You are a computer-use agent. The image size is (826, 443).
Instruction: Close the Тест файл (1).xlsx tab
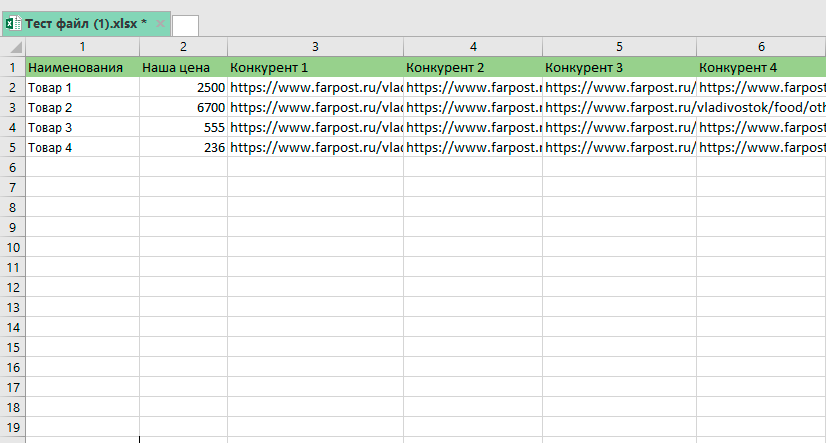(160, 23)
